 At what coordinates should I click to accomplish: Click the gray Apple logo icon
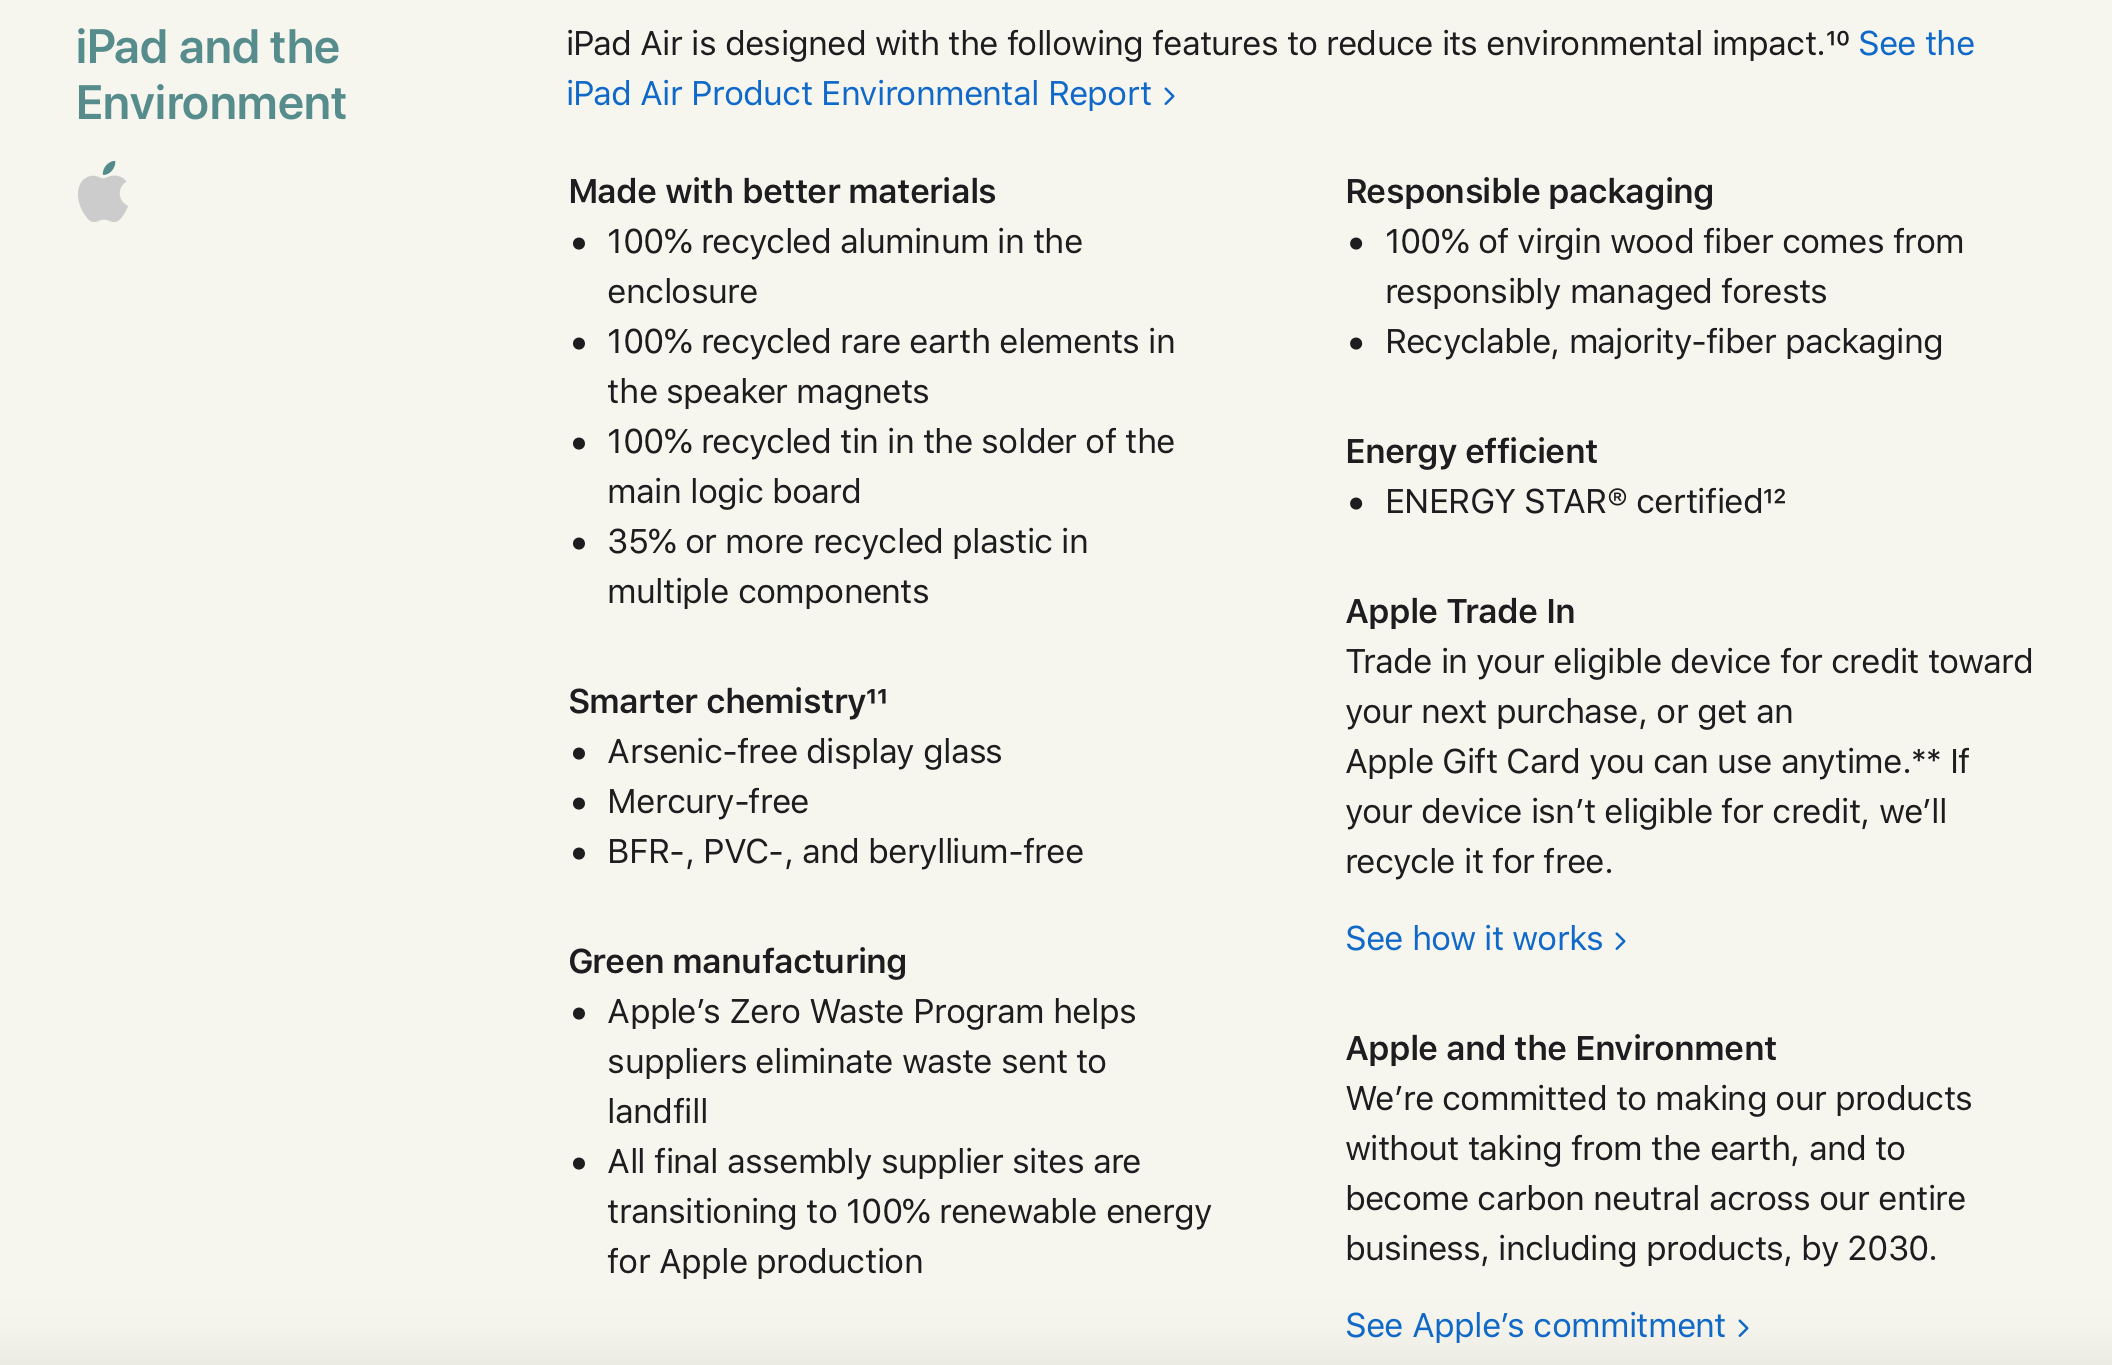click(x=103, y=192)
